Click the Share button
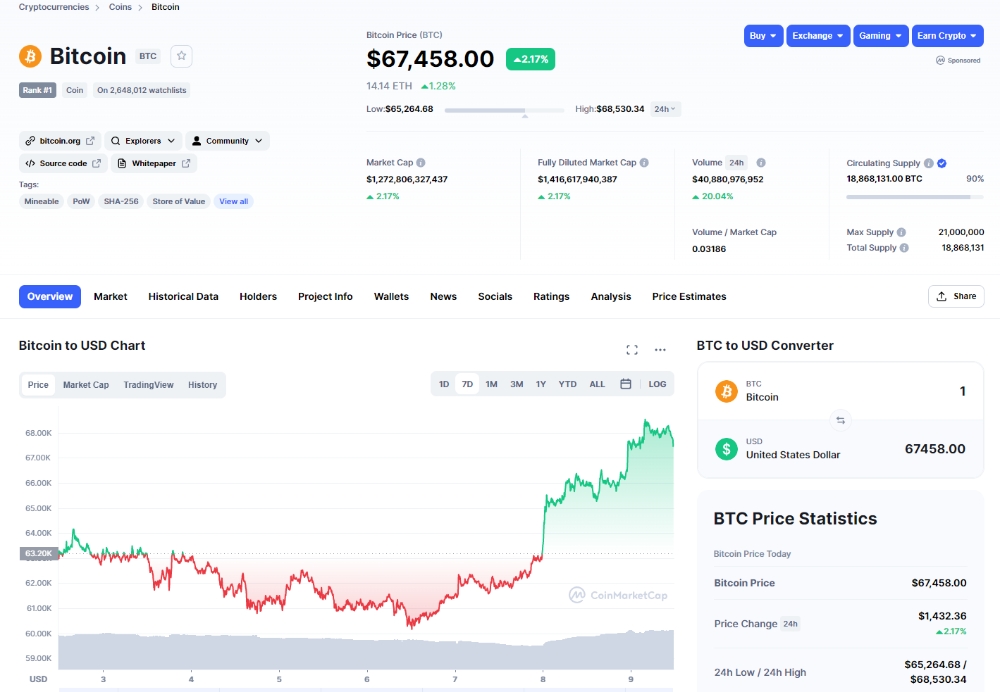 click(956, 297)
